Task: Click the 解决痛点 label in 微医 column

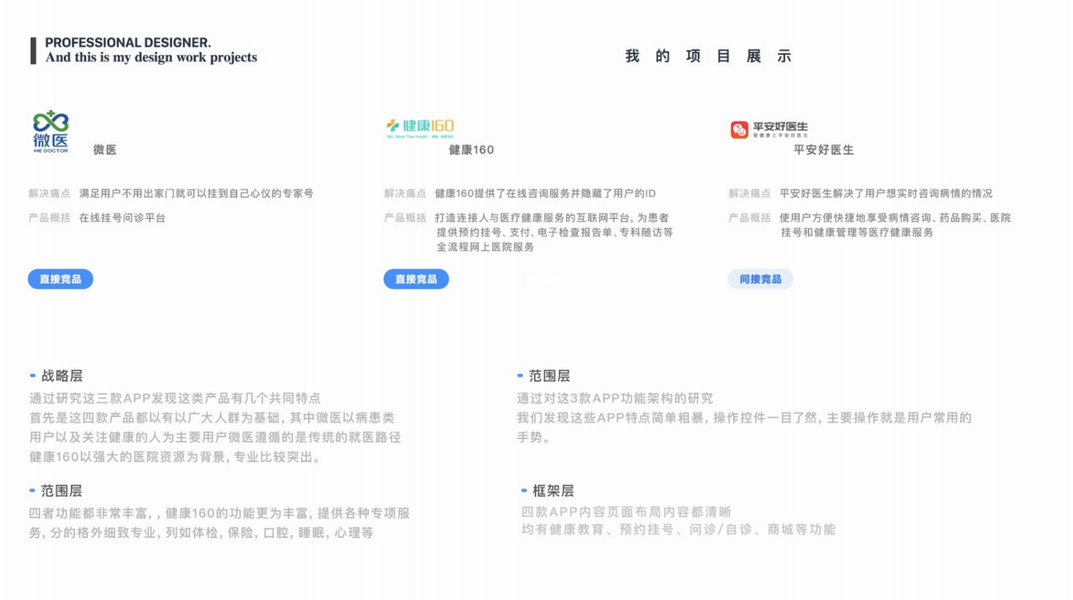Action: [x=49, y=194]
